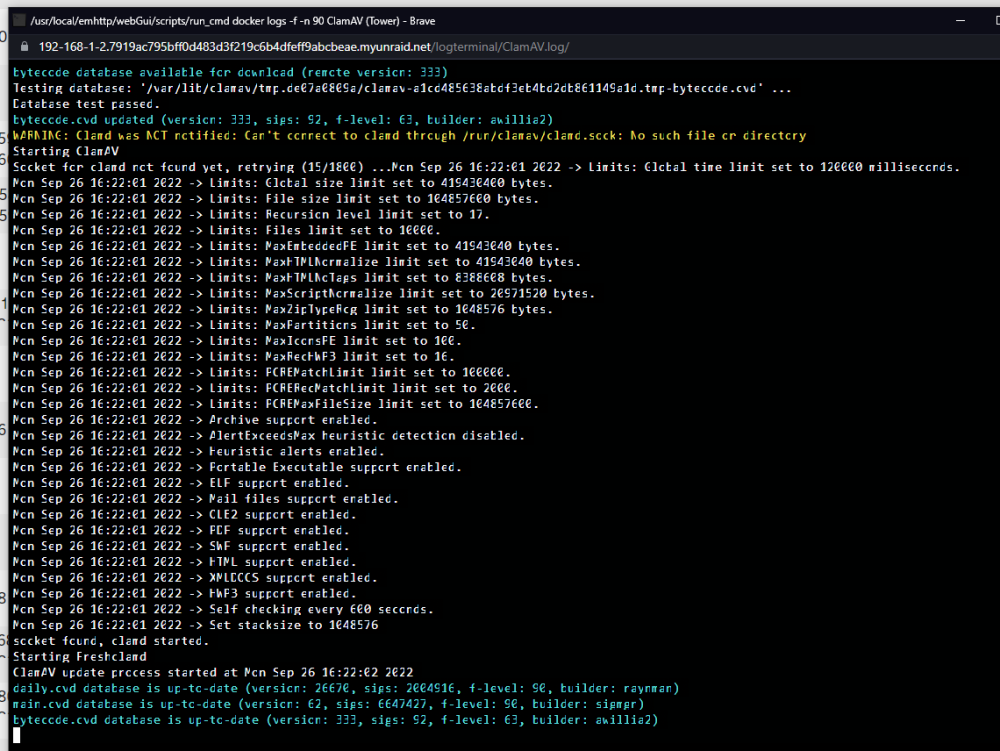Click the 'HTML support enabled.' line
This screenshot has height=751, width=1000.
point(184,562)
